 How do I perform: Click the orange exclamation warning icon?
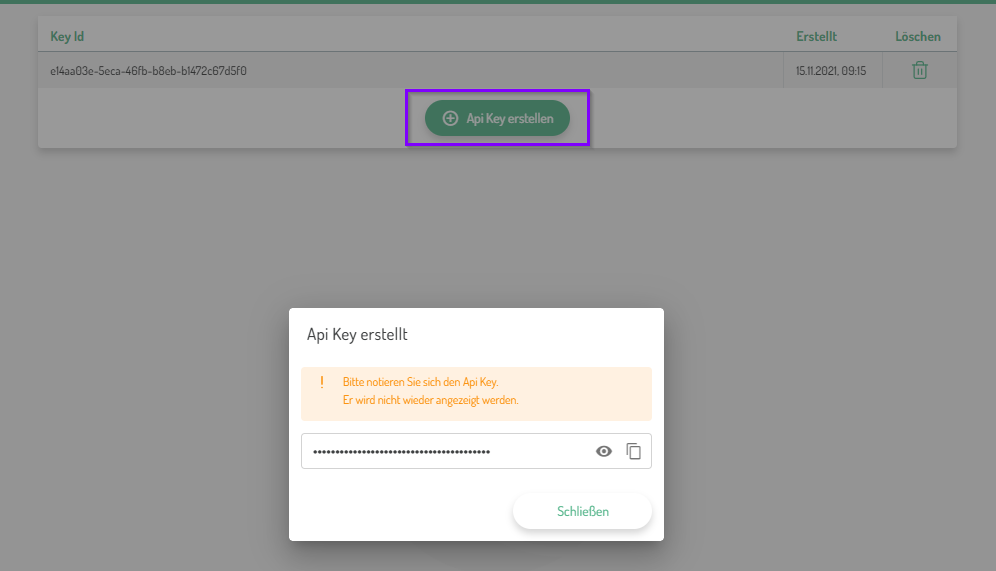point(322,382)
